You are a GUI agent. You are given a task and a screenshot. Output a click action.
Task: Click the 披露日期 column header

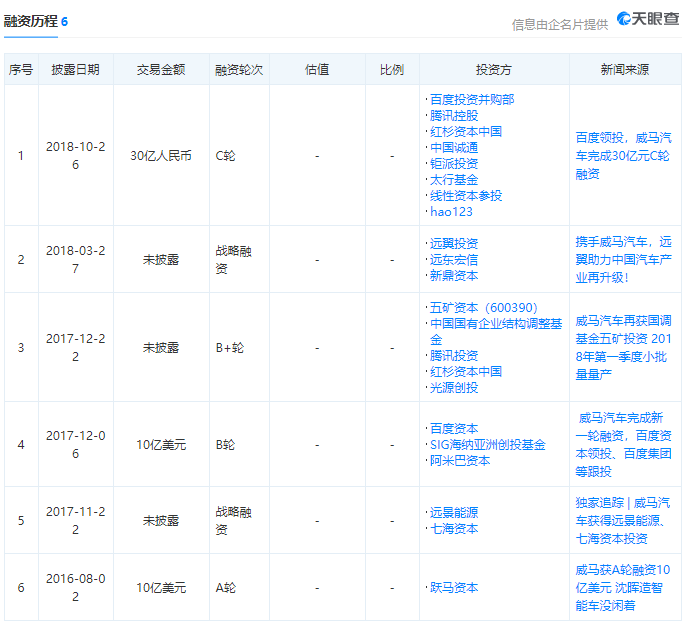(75, 70)
